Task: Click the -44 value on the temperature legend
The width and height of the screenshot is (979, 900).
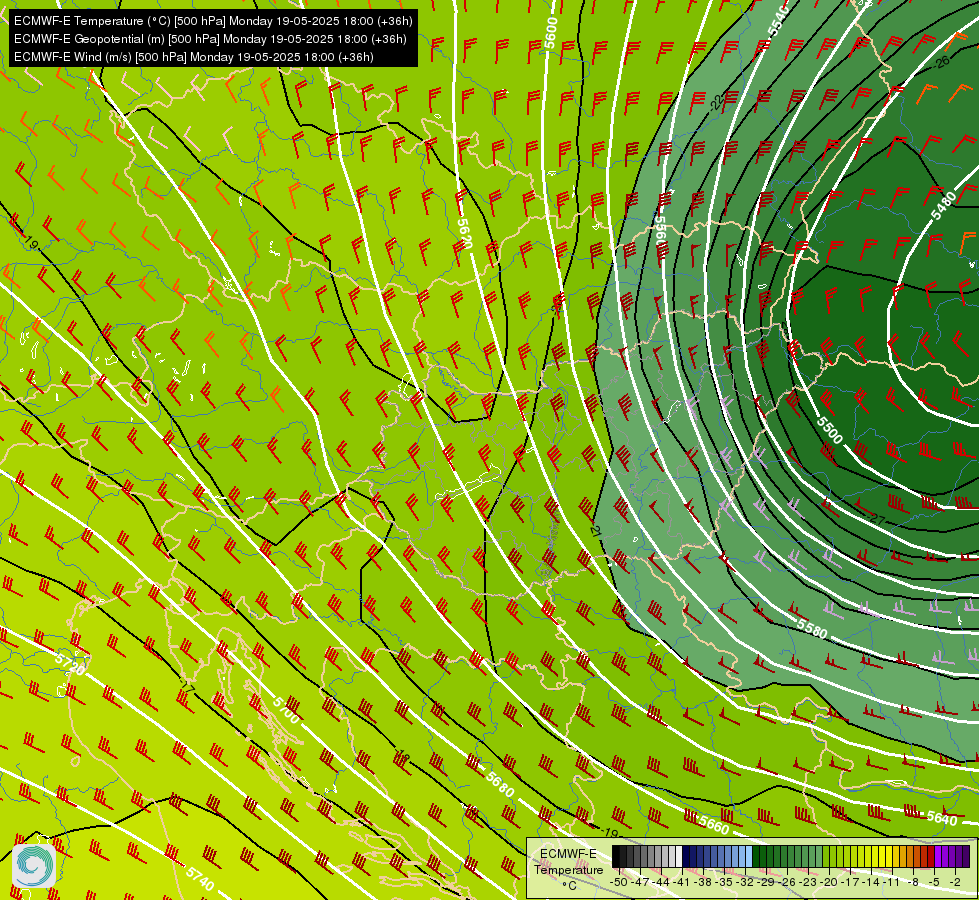Action: 661,882
